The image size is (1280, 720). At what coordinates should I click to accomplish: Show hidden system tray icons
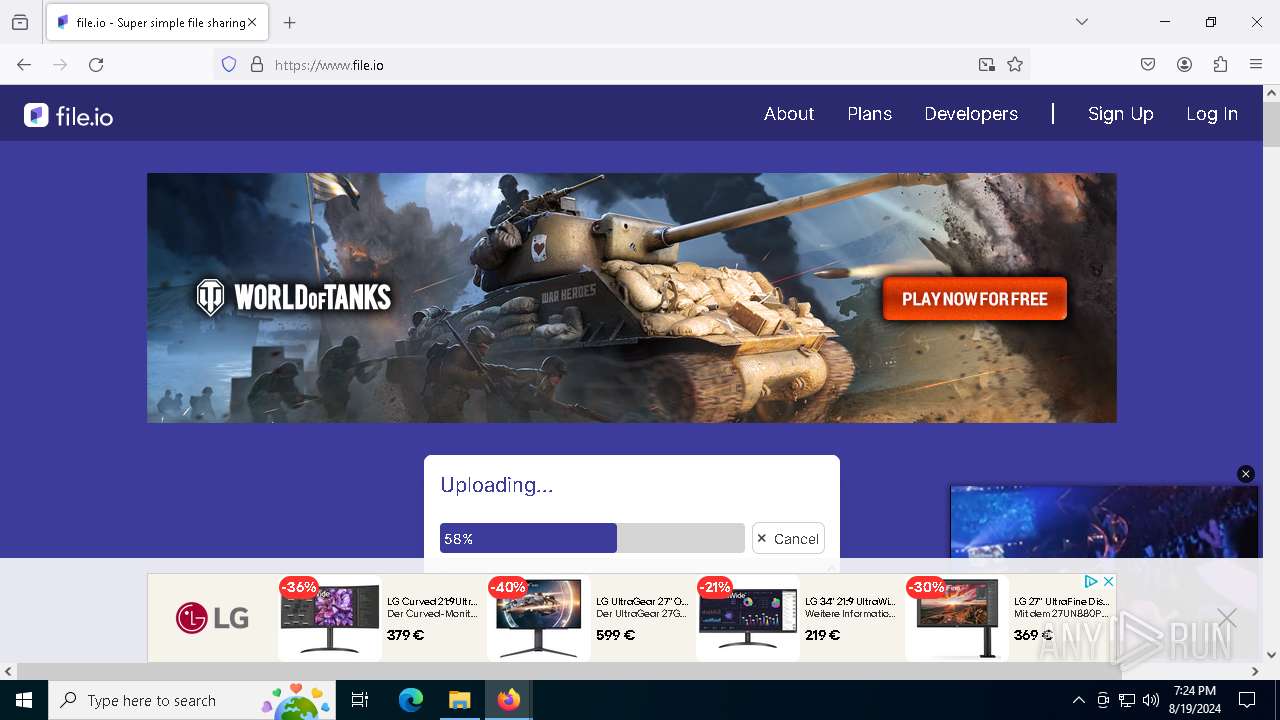pos(1078,700)
